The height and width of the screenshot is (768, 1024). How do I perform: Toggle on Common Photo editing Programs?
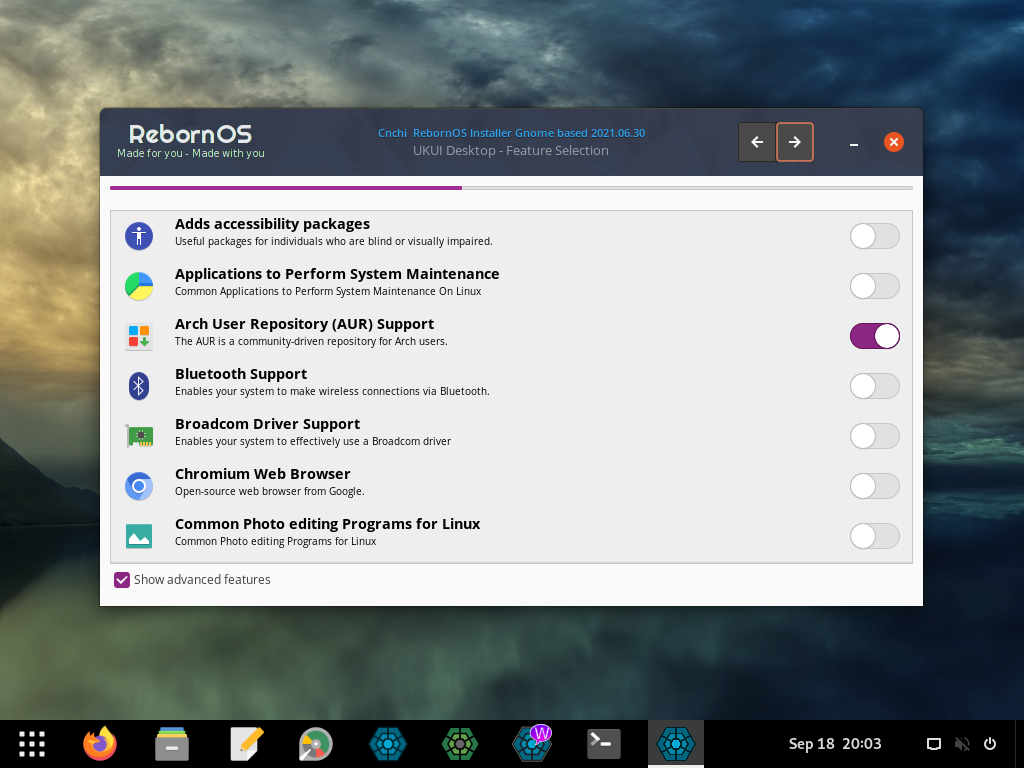874,536
